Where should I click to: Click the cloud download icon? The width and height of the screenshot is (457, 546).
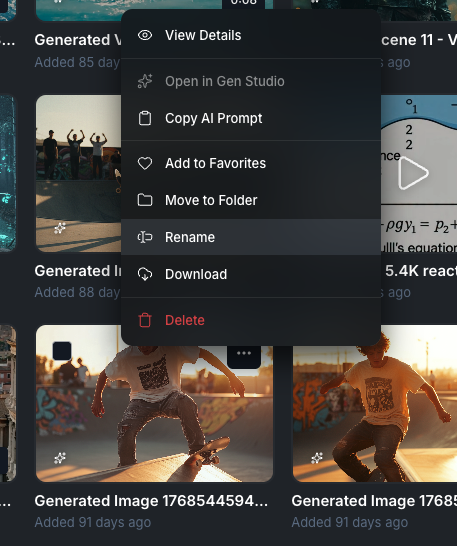click(145, 274)
